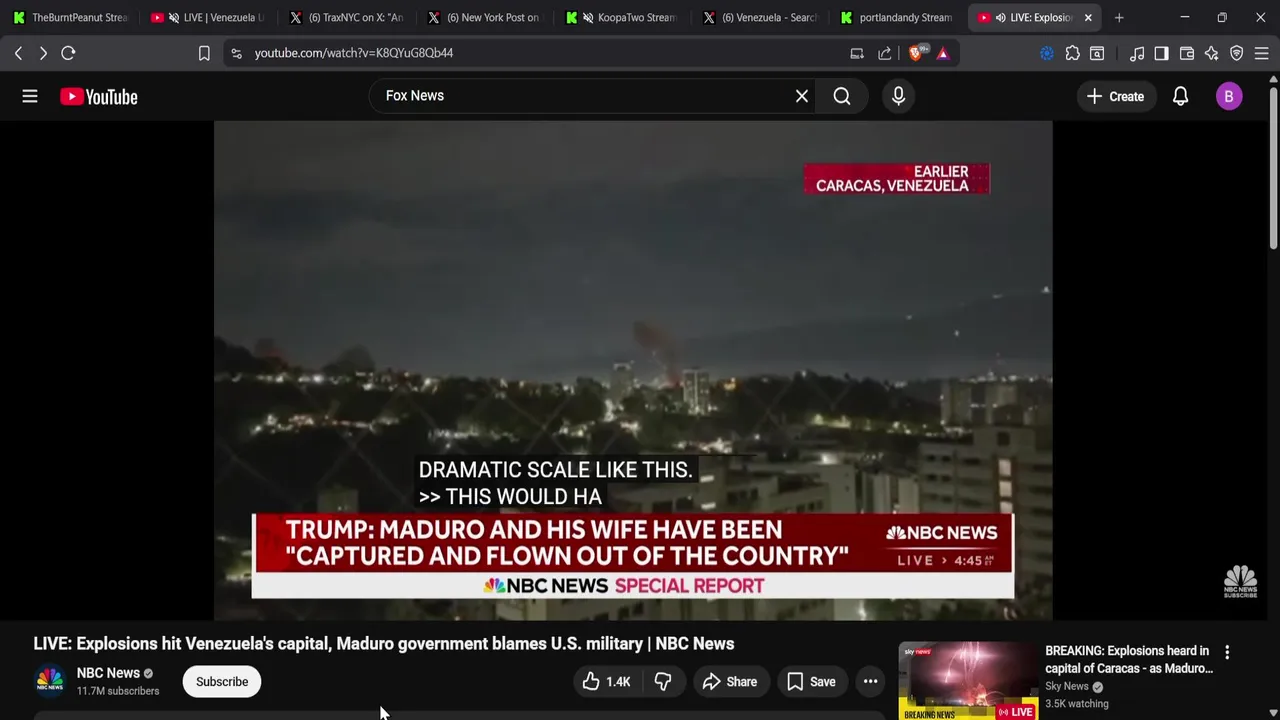
Task: Open Brave main menu button
Action: (1262, 53)
